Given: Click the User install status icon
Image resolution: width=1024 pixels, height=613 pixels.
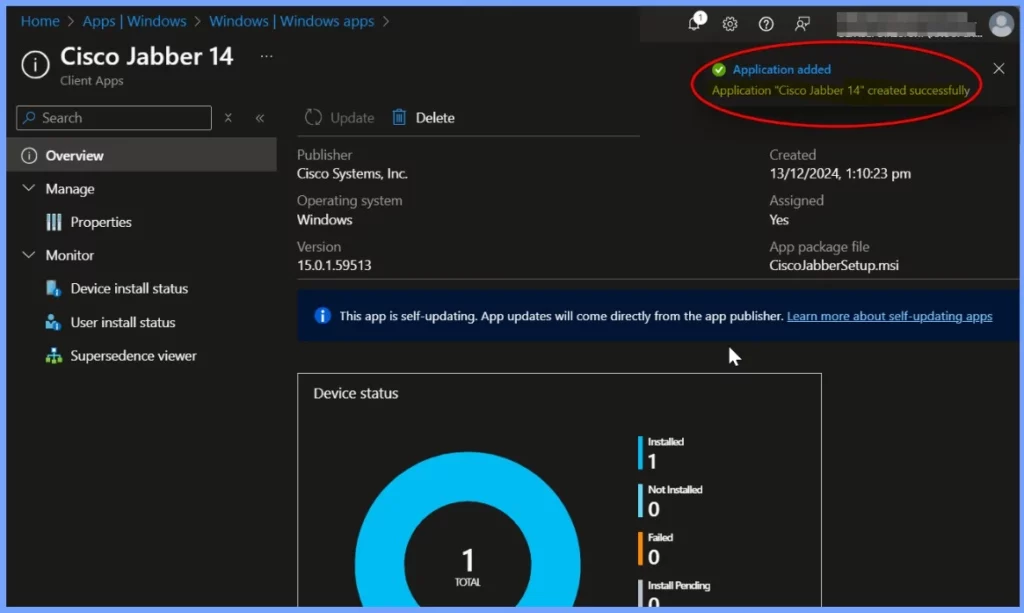Looking at the screenshot, I should click(54, 322).
